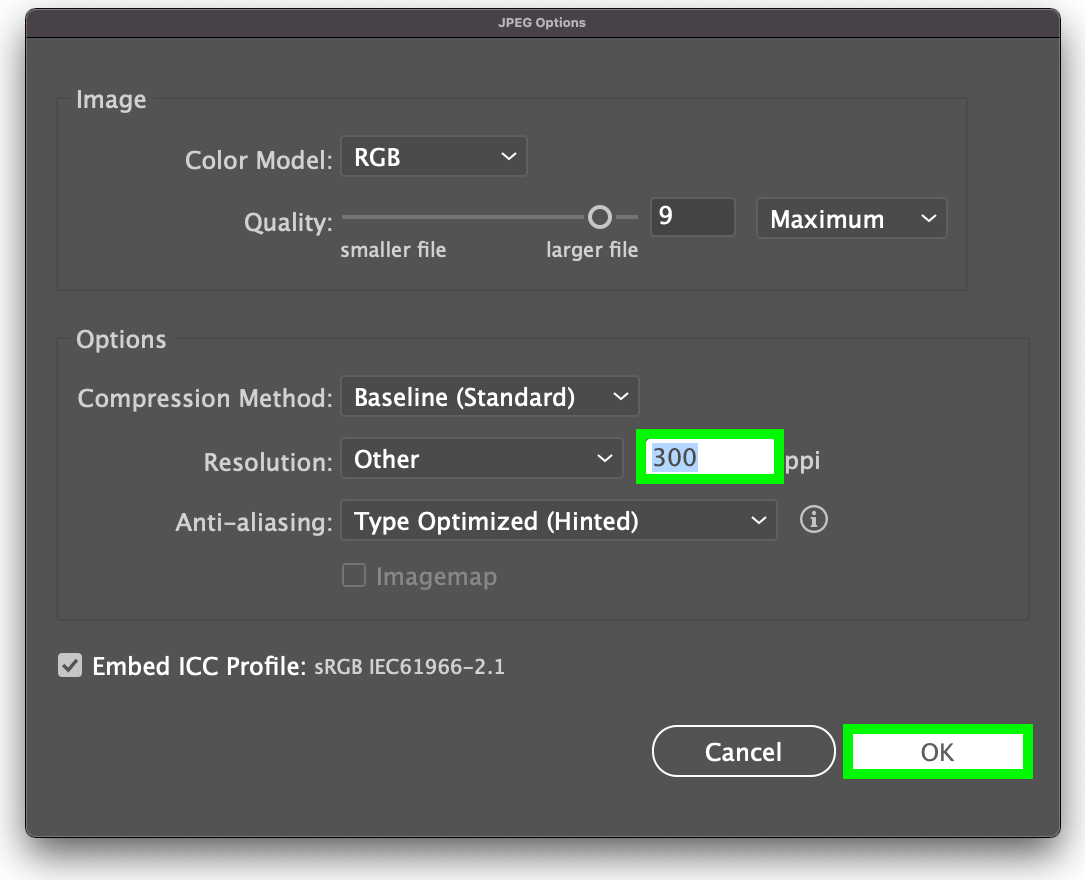Select the quality value field showing 9
1085x880 pixels.
[x=692, y=216]
